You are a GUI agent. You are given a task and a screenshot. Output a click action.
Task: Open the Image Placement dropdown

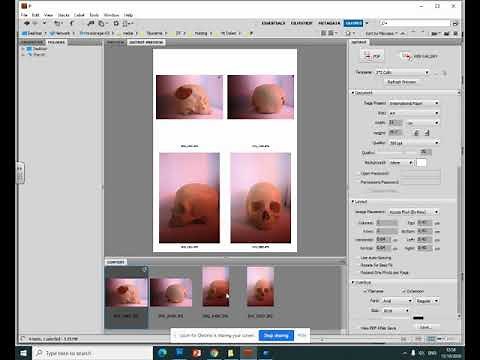coord(414,212)
